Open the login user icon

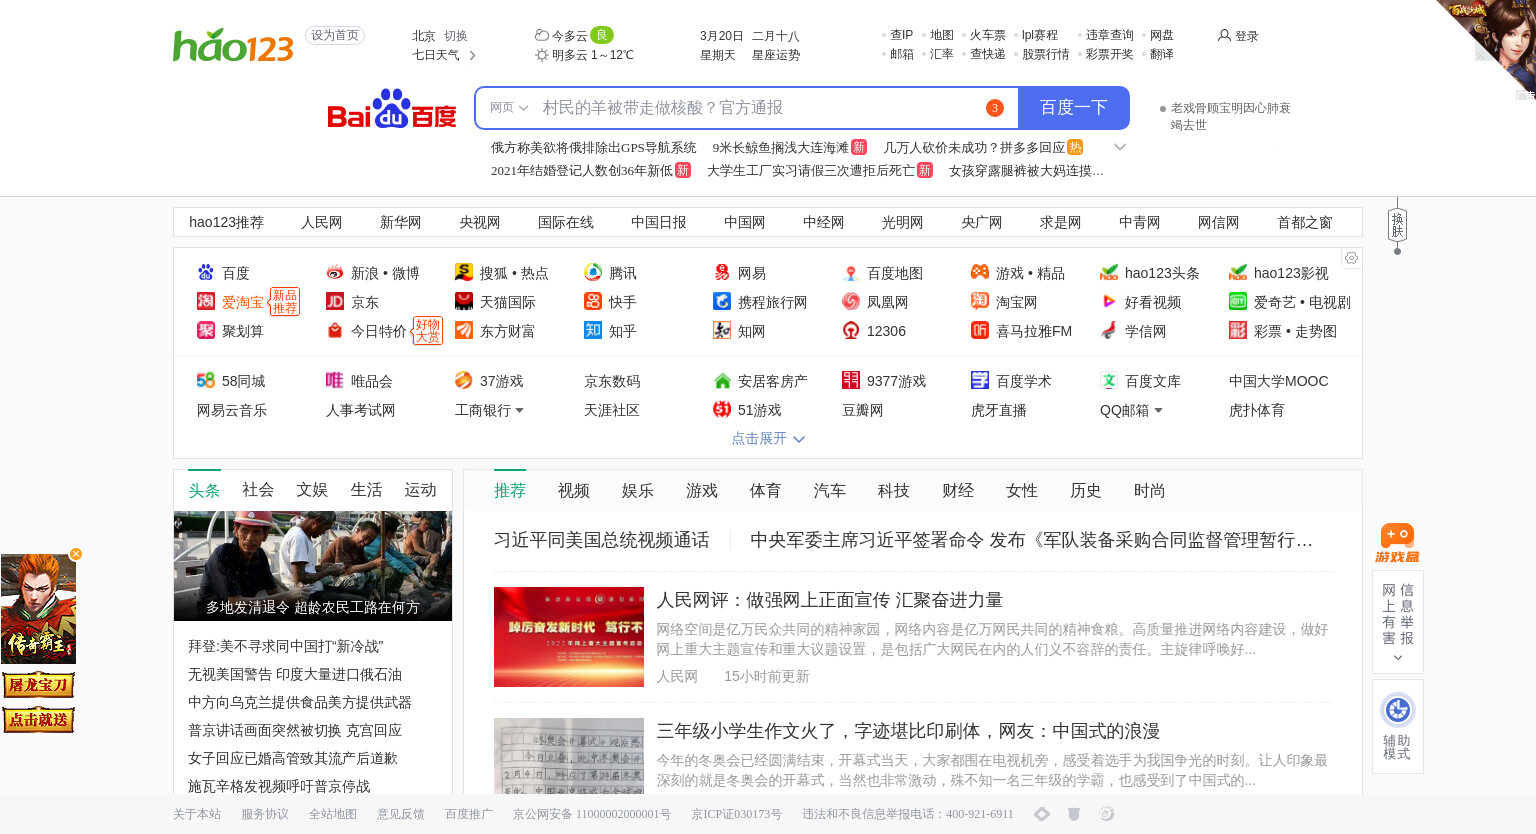click(x=1224, y=35)
